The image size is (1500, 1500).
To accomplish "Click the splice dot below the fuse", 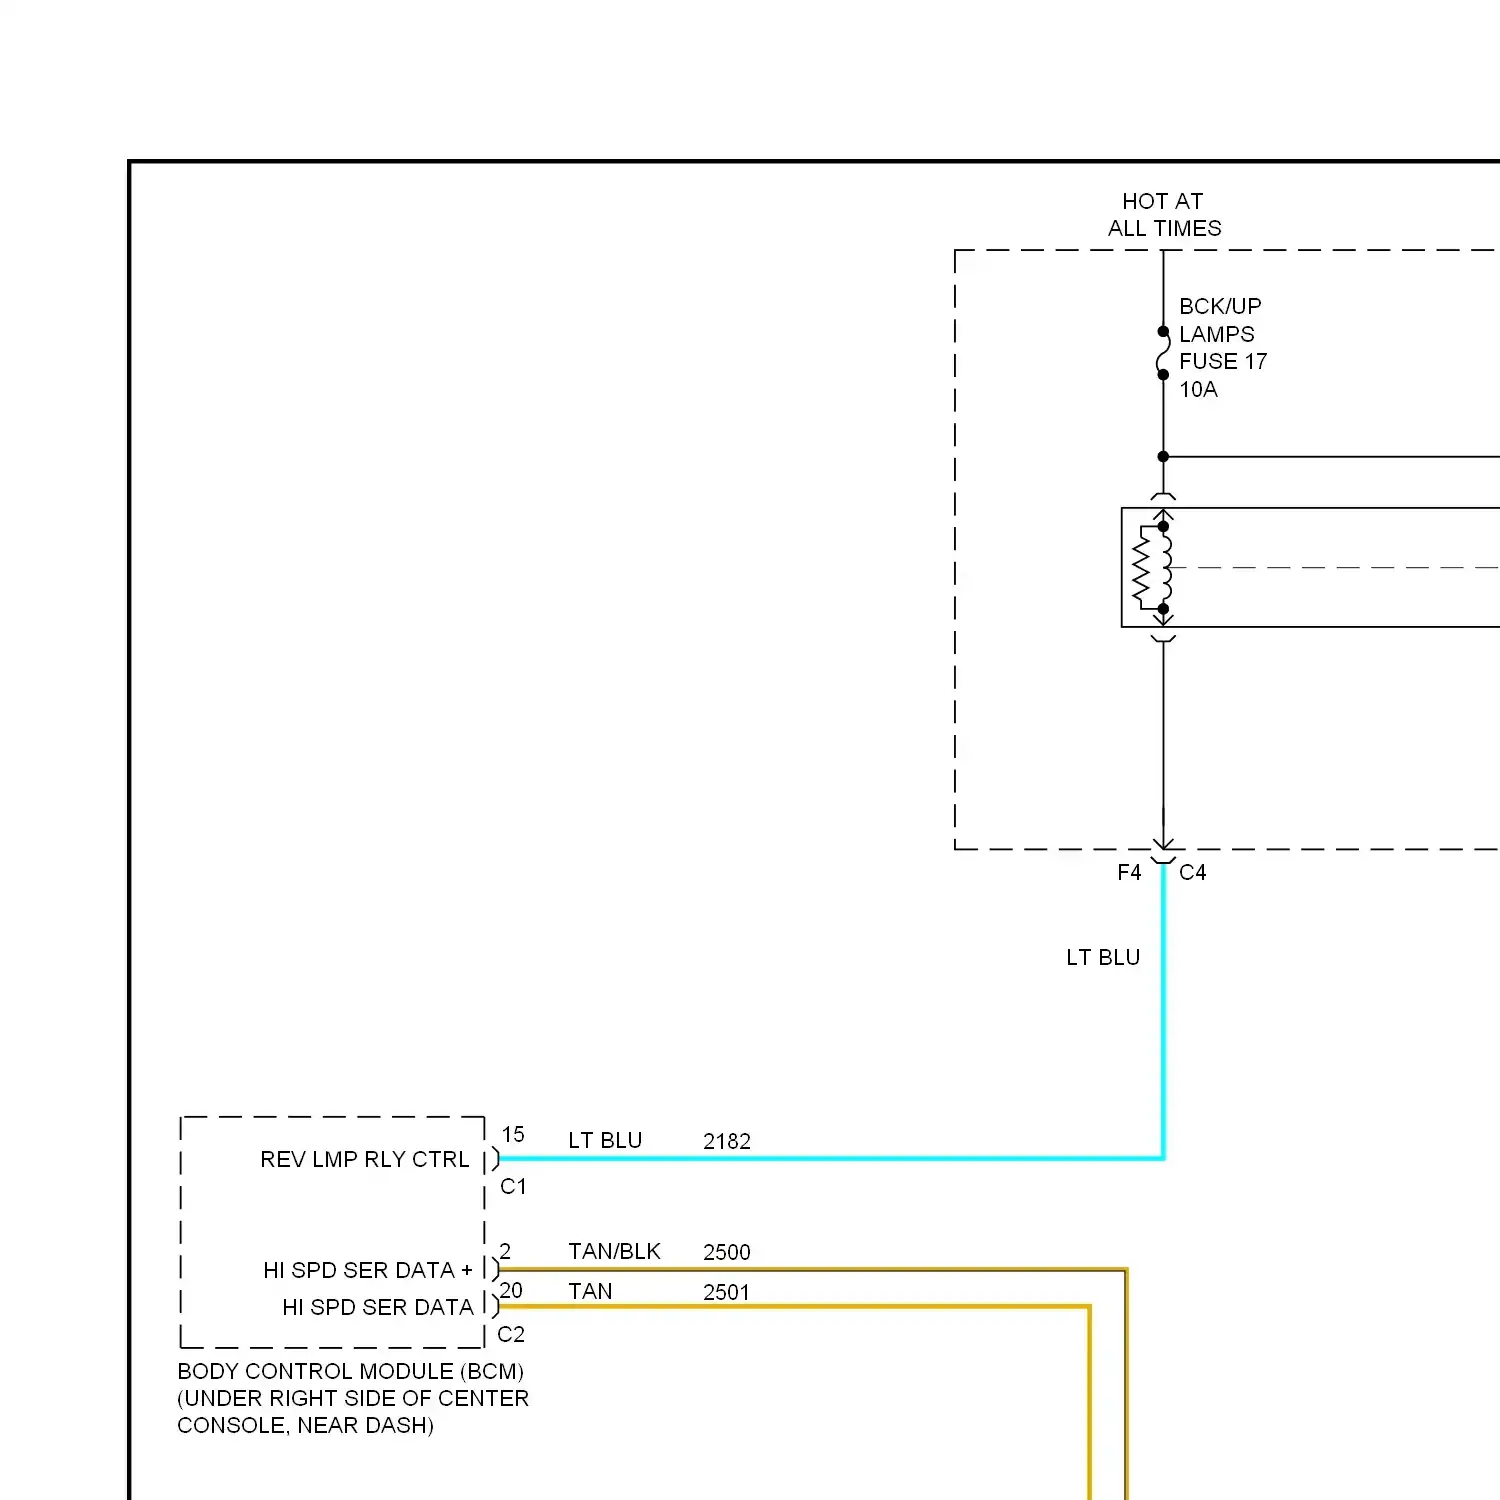I will 1163,457.
